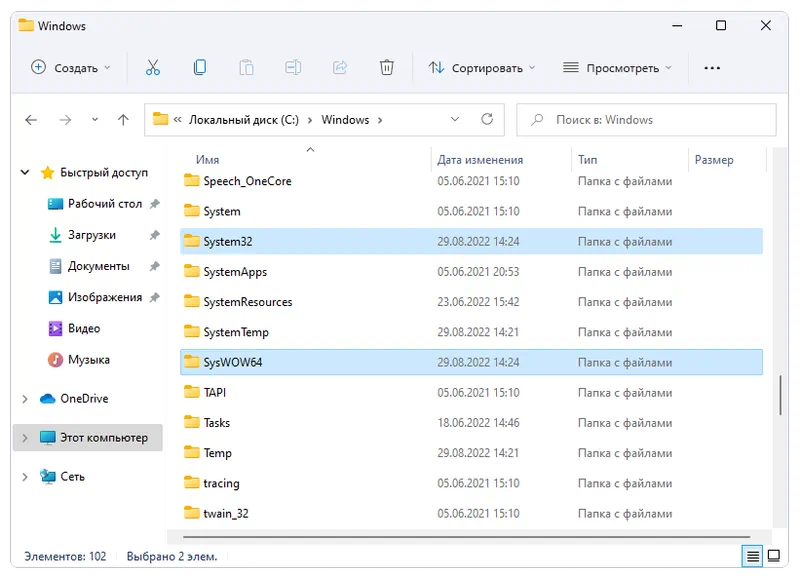Select the SystemApps folder name

click(x=235, y=272)
